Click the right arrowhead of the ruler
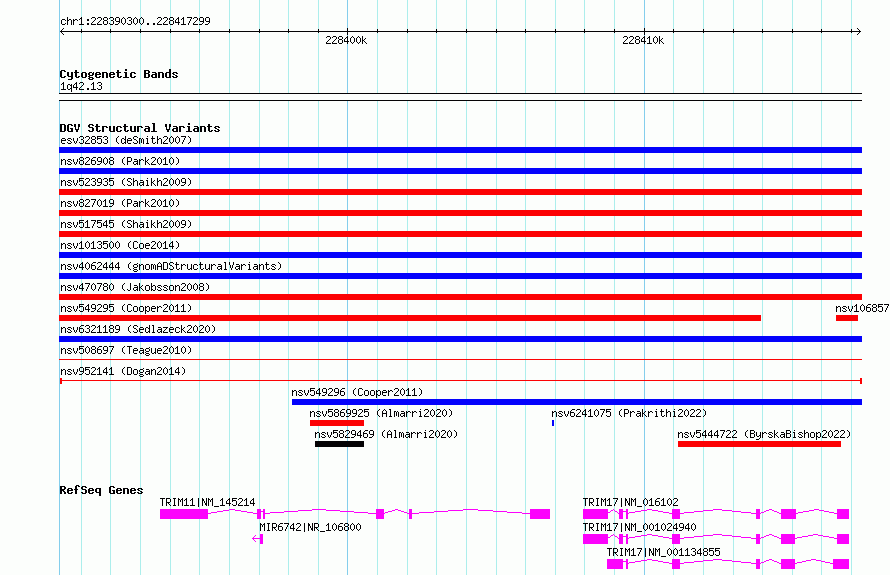 pos(858,31)
